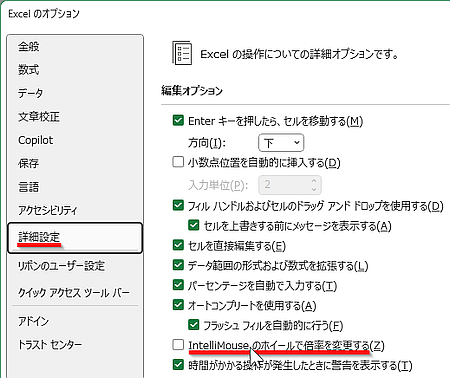
Task: Uncheck セルを直接編集する option
Action: pos(178,245)
